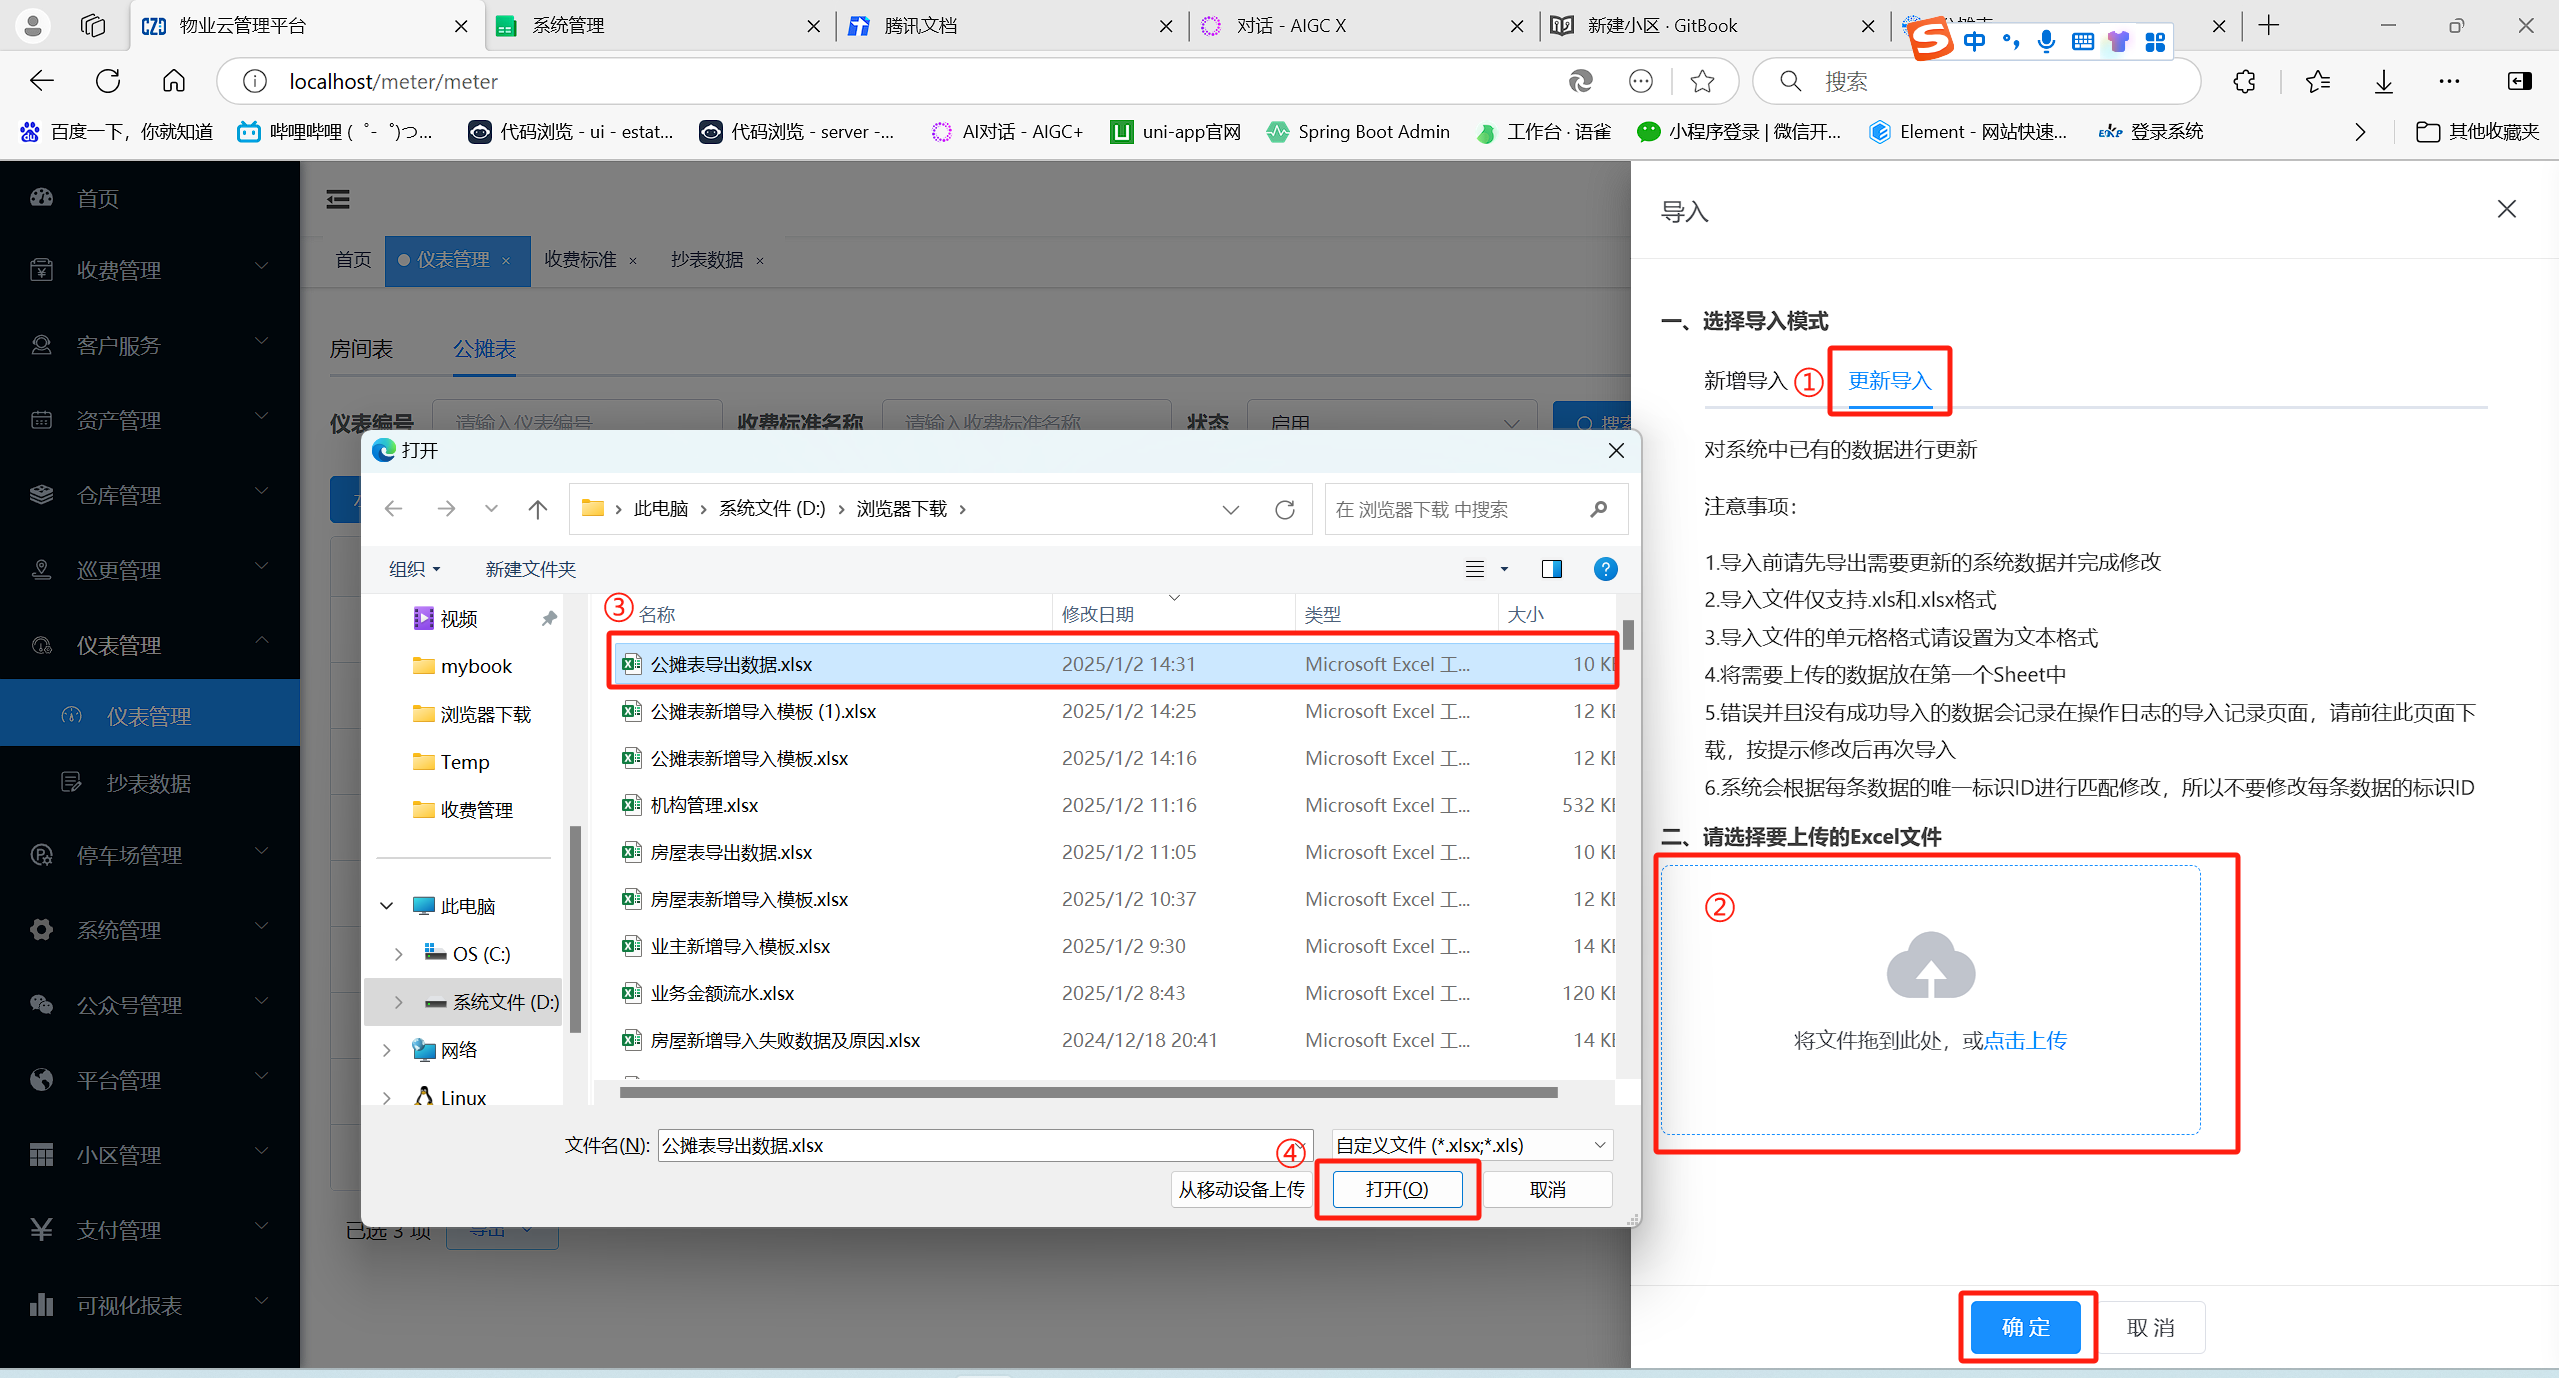Click file name input field
Image resolution: width=2559 pixels, height=1378 pixels.
(985, 1145)
